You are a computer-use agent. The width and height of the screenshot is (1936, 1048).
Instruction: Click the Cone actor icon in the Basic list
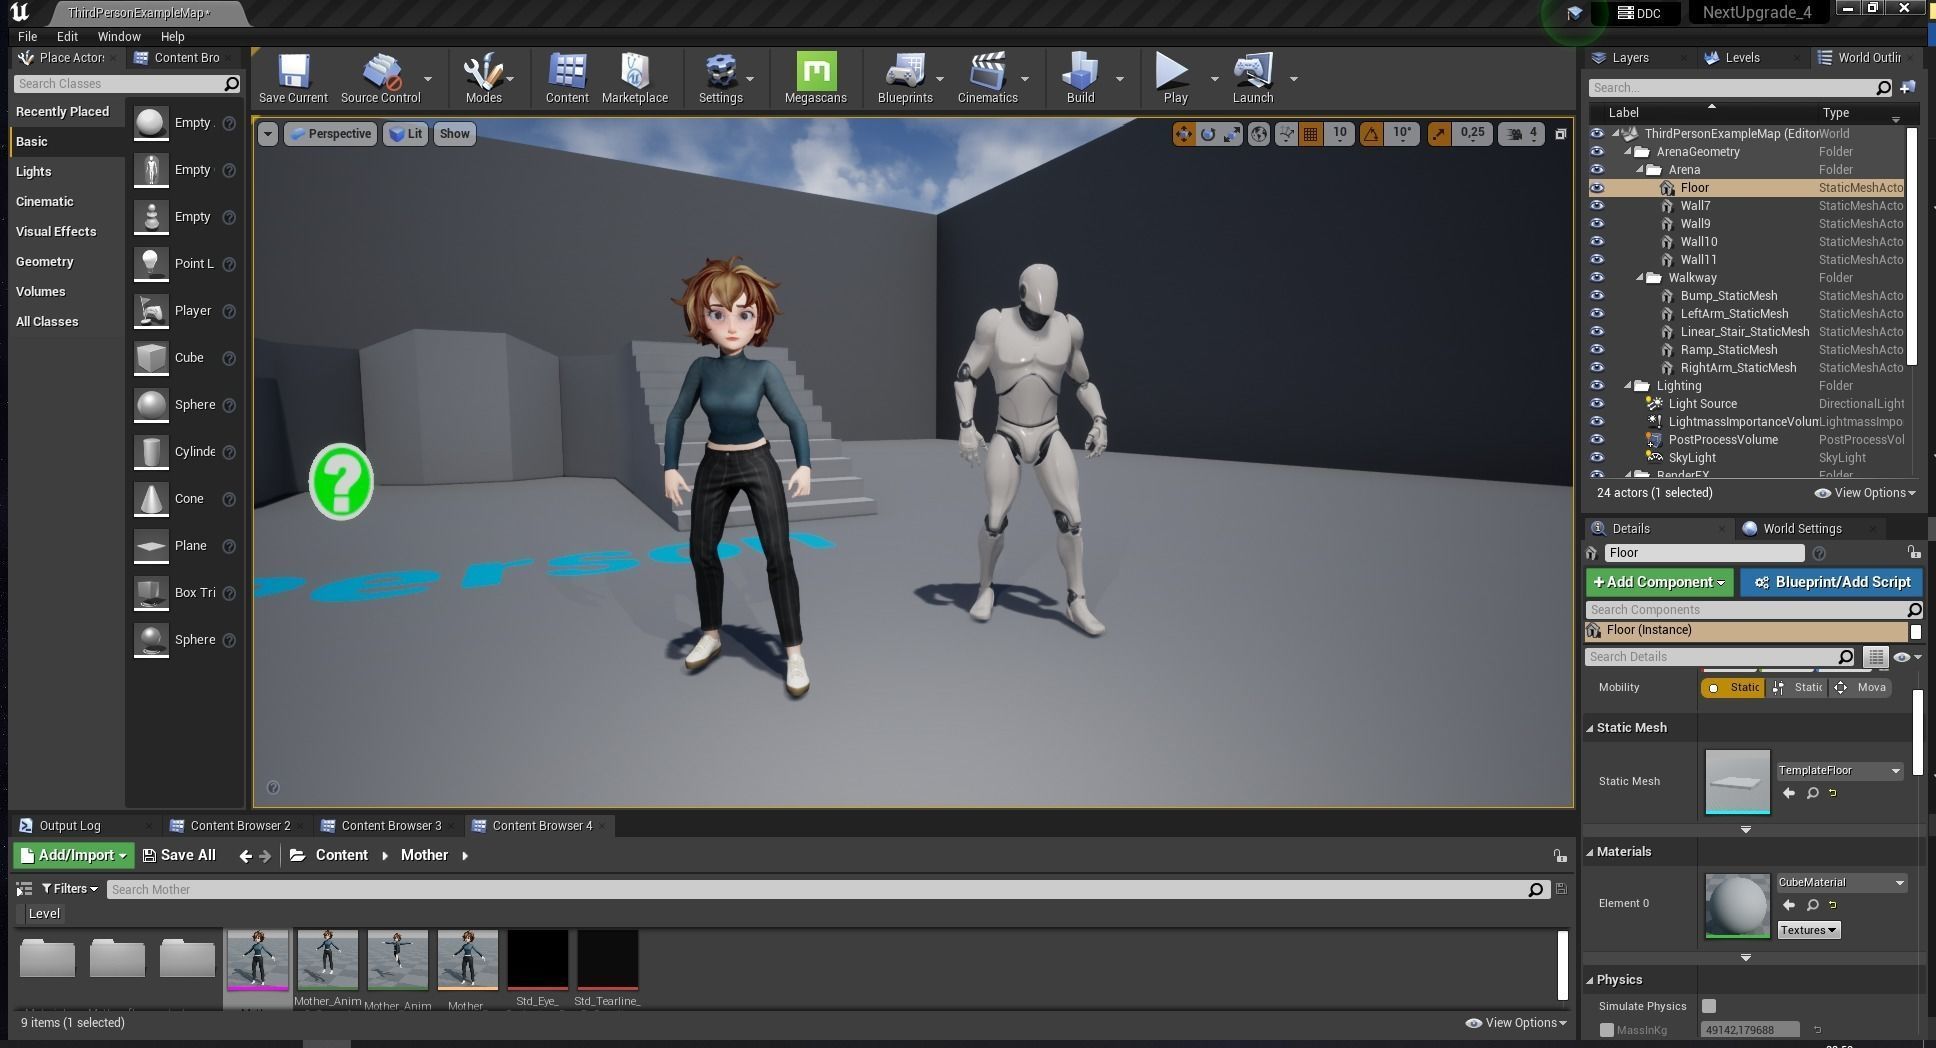(151, 499)
